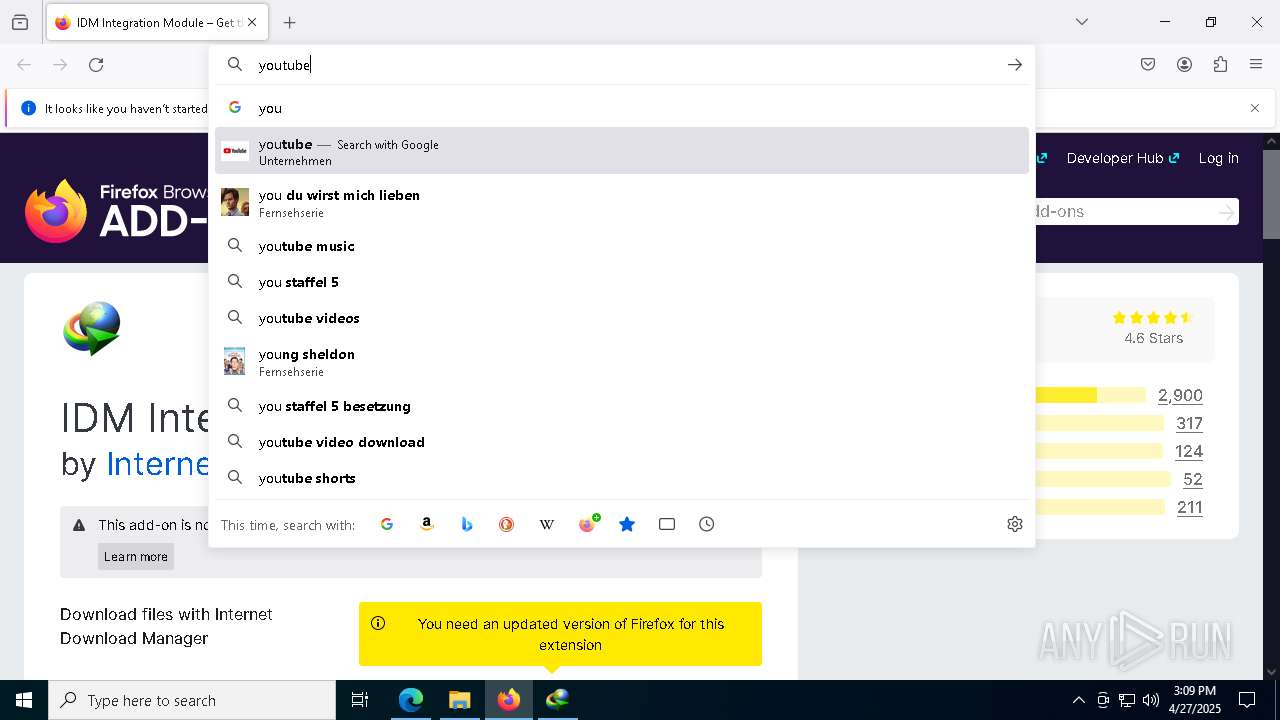Pick 'you staffel 5 besetzung' suggestion
Viewport: 1280px width, 720px height.
pos(622,406)
